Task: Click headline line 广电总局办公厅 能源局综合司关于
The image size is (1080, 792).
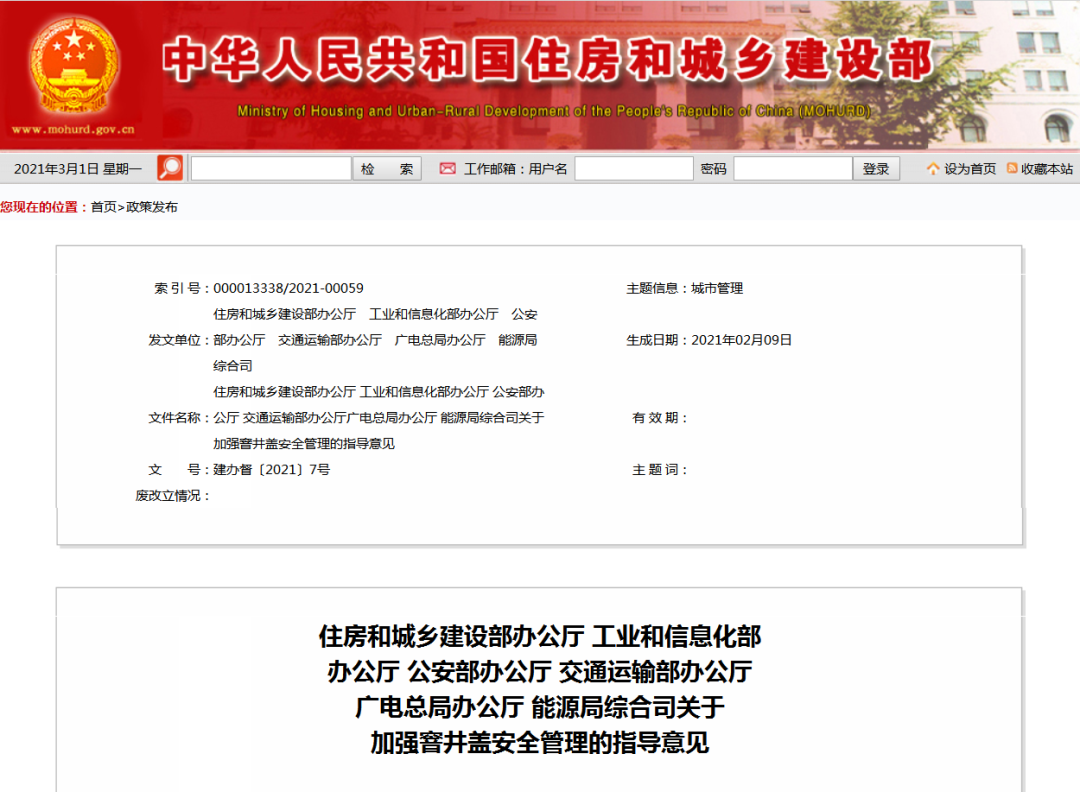Action: (539, 707)
